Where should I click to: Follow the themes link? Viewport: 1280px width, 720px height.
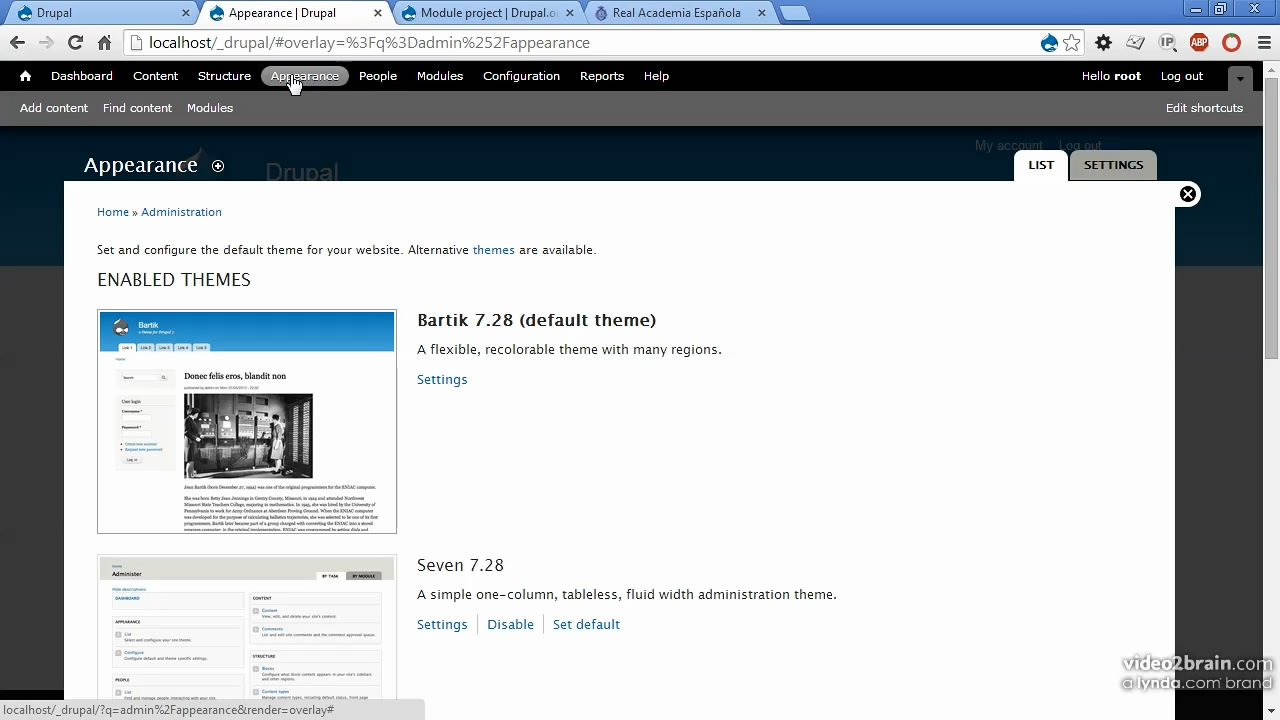494,250
